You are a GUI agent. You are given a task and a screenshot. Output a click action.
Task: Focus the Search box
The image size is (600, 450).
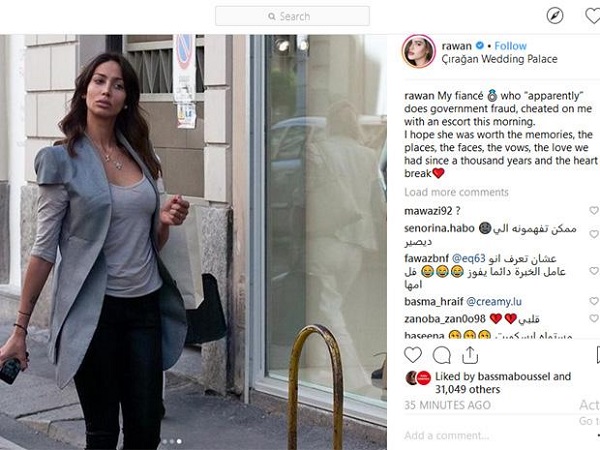click(x=292, y=16)
